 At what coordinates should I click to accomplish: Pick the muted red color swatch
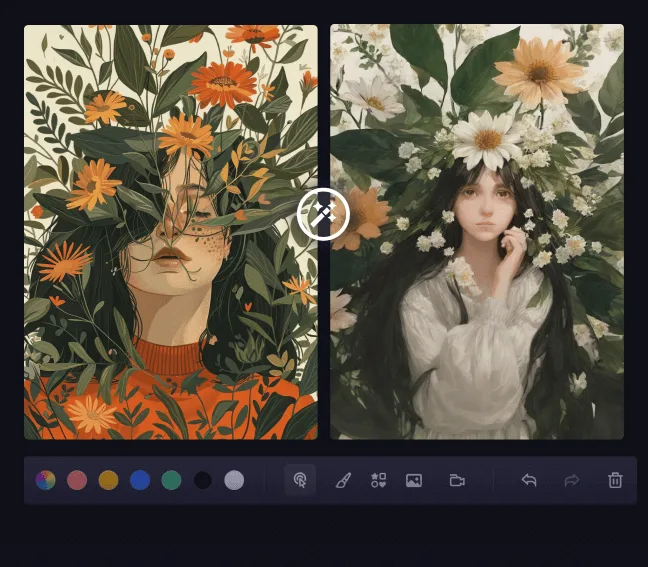[x=77, y=480]
